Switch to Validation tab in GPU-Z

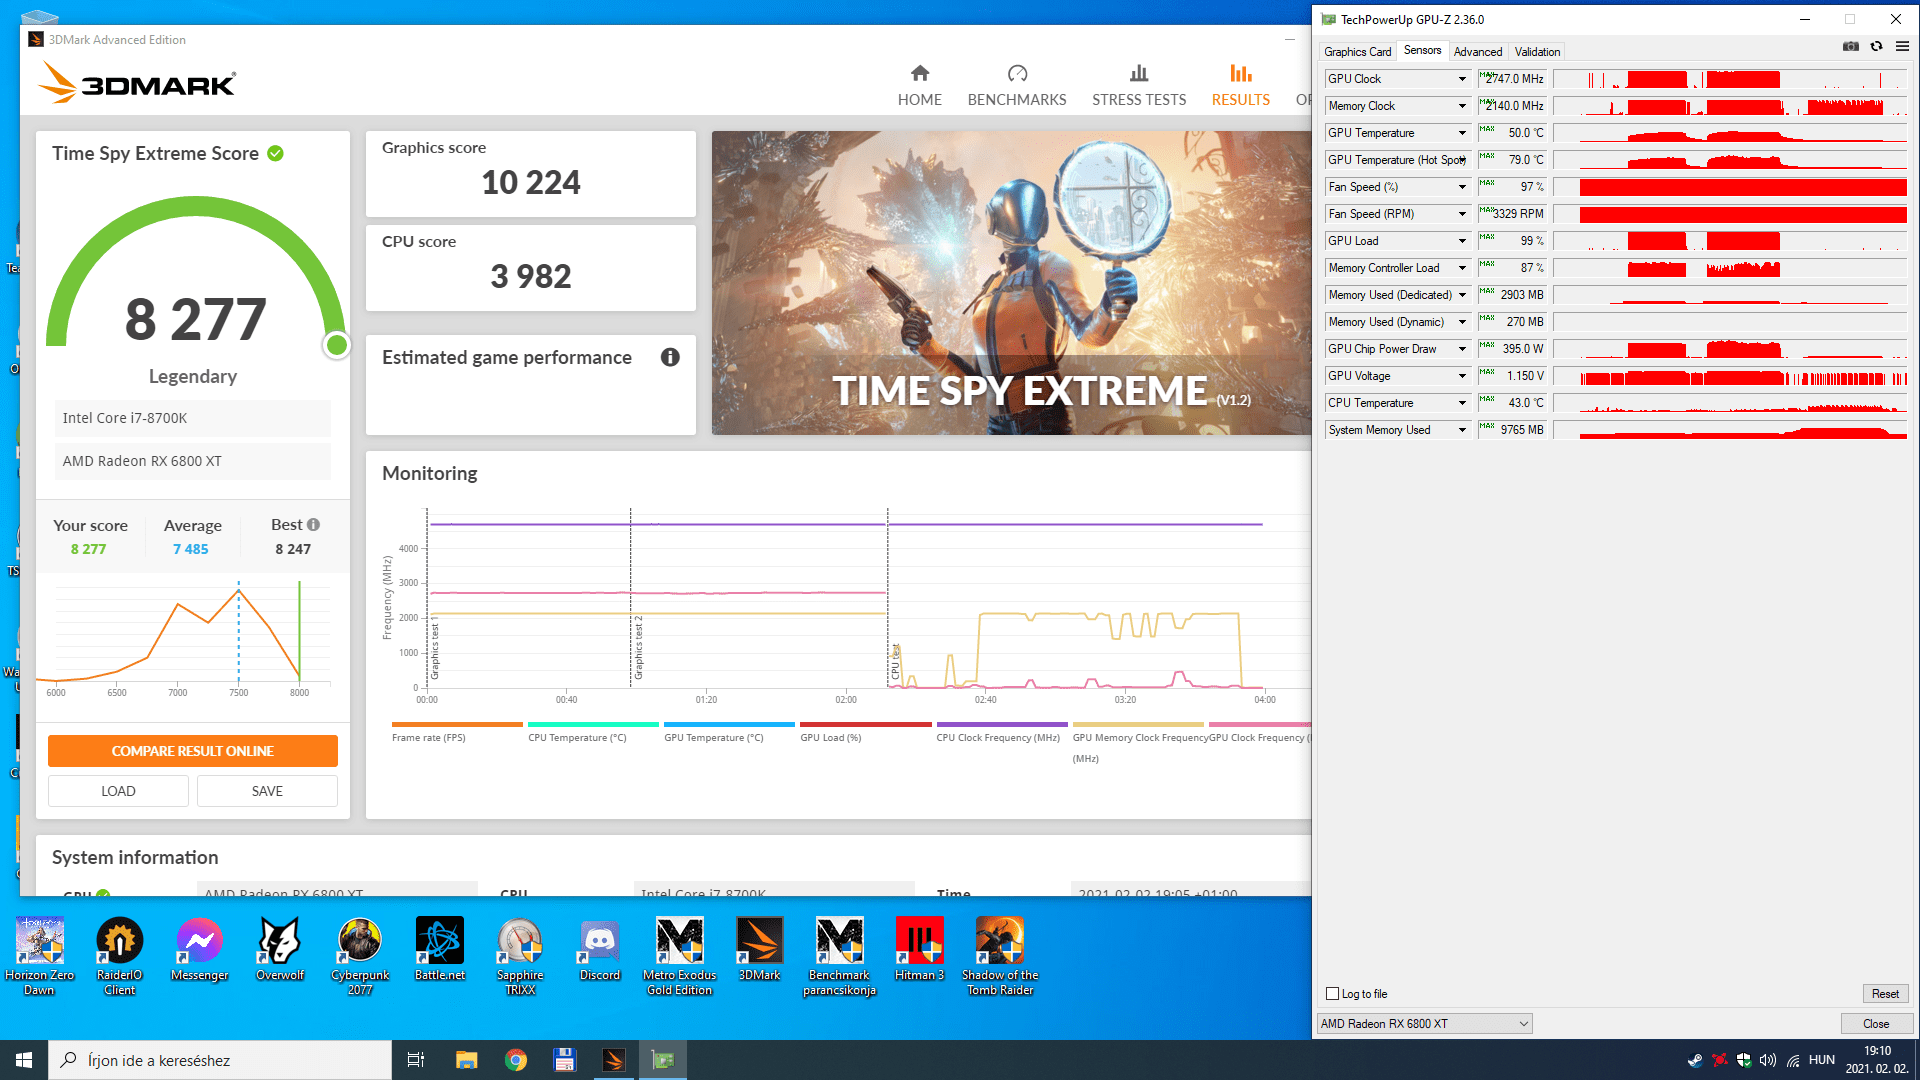tap(1537, 52)
